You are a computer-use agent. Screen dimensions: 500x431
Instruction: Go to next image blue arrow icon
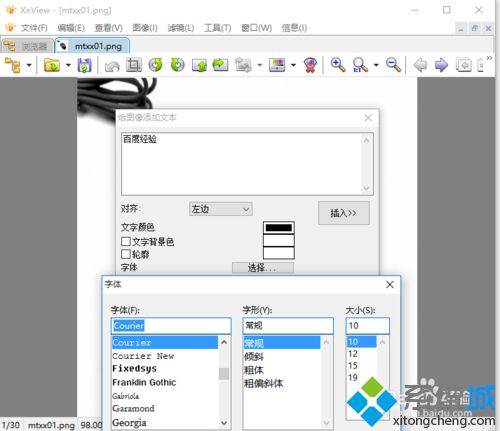coord(442,65)
